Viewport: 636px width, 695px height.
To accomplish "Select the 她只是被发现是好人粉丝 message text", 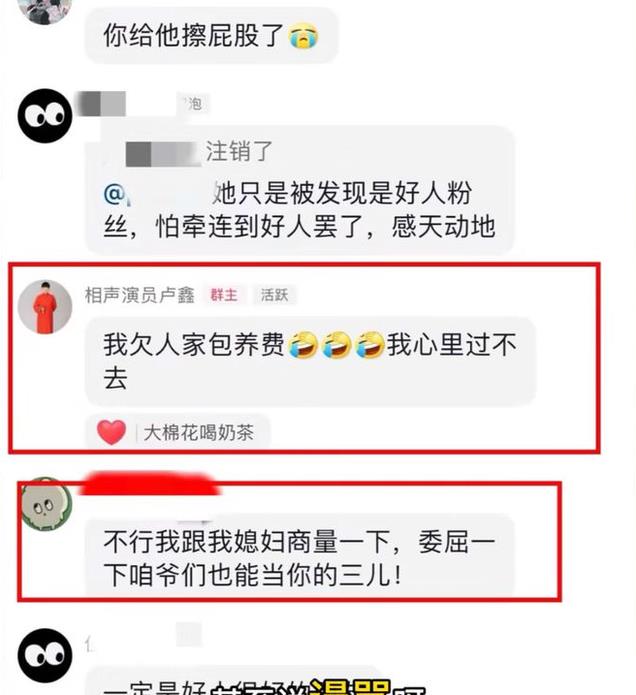I will click(300, 210).
